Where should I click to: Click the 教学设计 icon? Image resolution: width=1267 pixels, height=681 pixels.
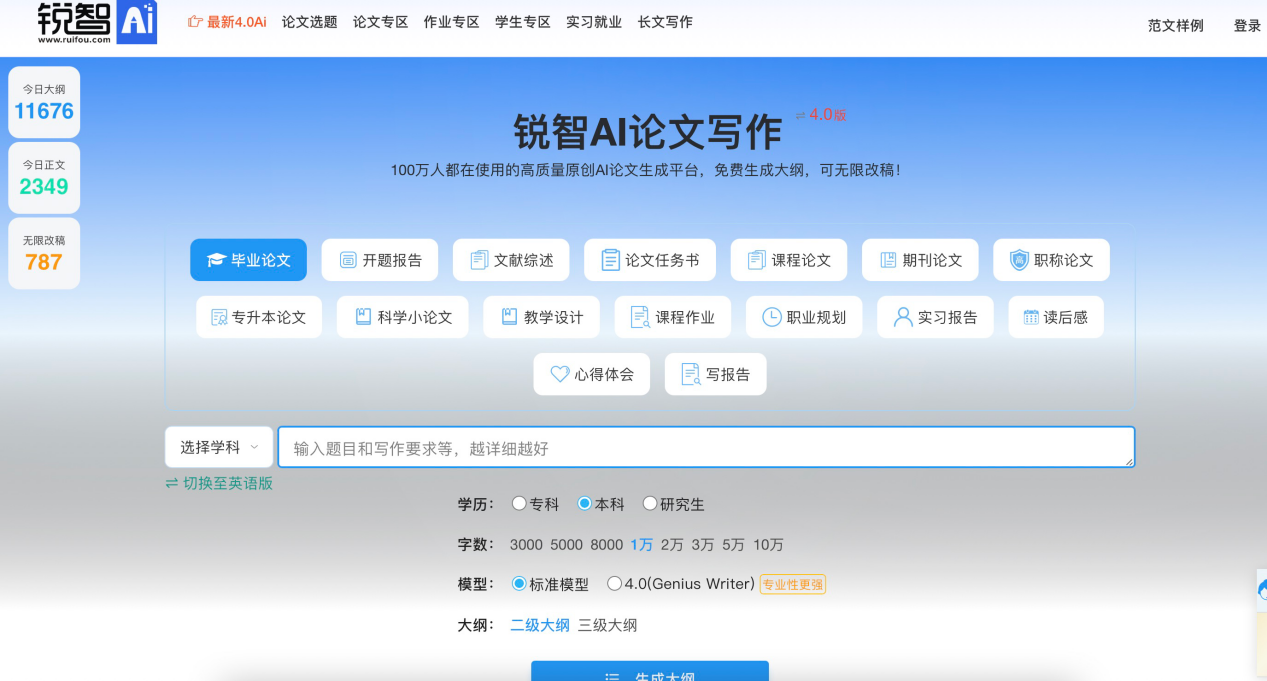[x=509, y=317]
